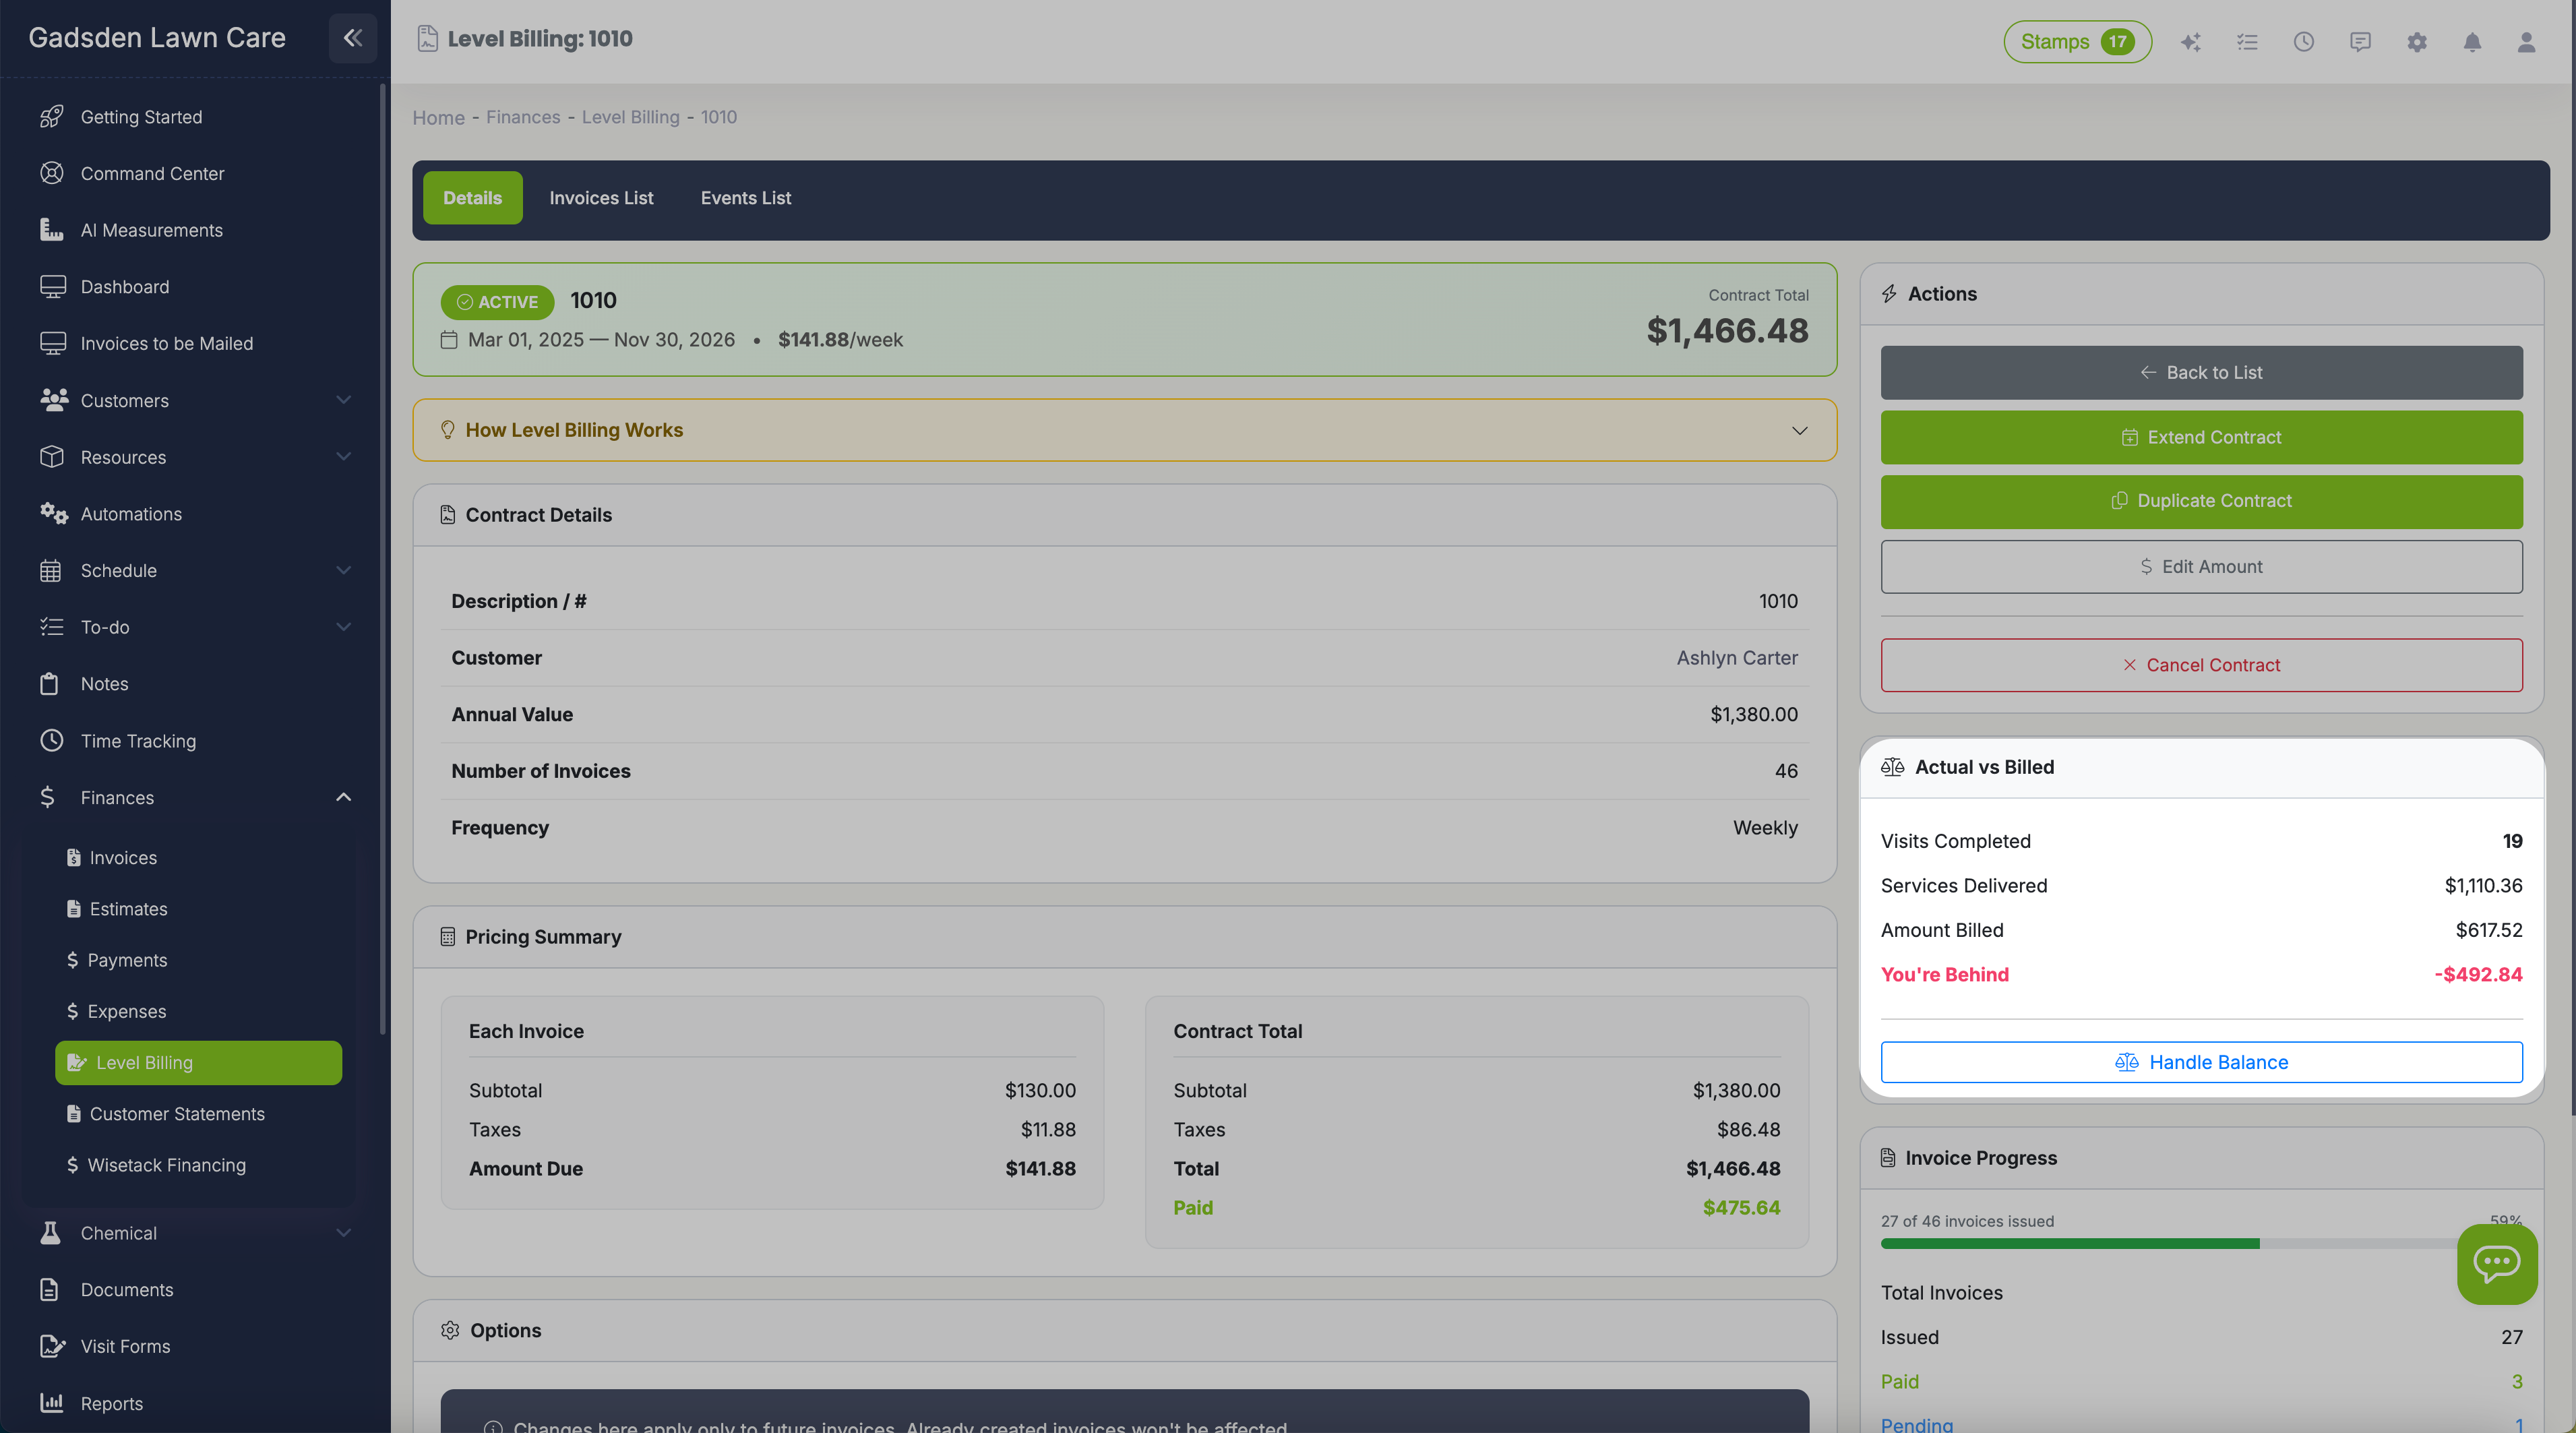Open the task checklist icon in top bar
This screenshot has width=2576, height=1433.
2247,42
